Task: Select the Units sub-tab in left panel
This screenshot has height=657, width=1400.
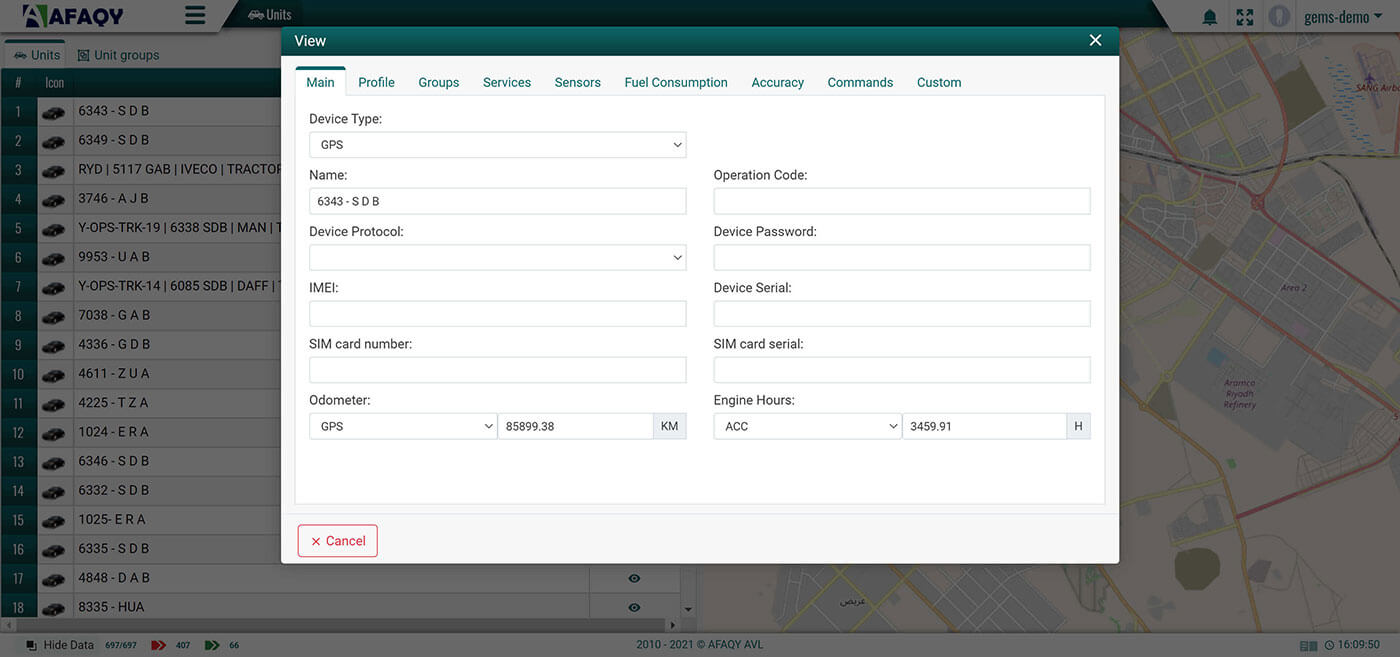Action: tap(37, 55)
